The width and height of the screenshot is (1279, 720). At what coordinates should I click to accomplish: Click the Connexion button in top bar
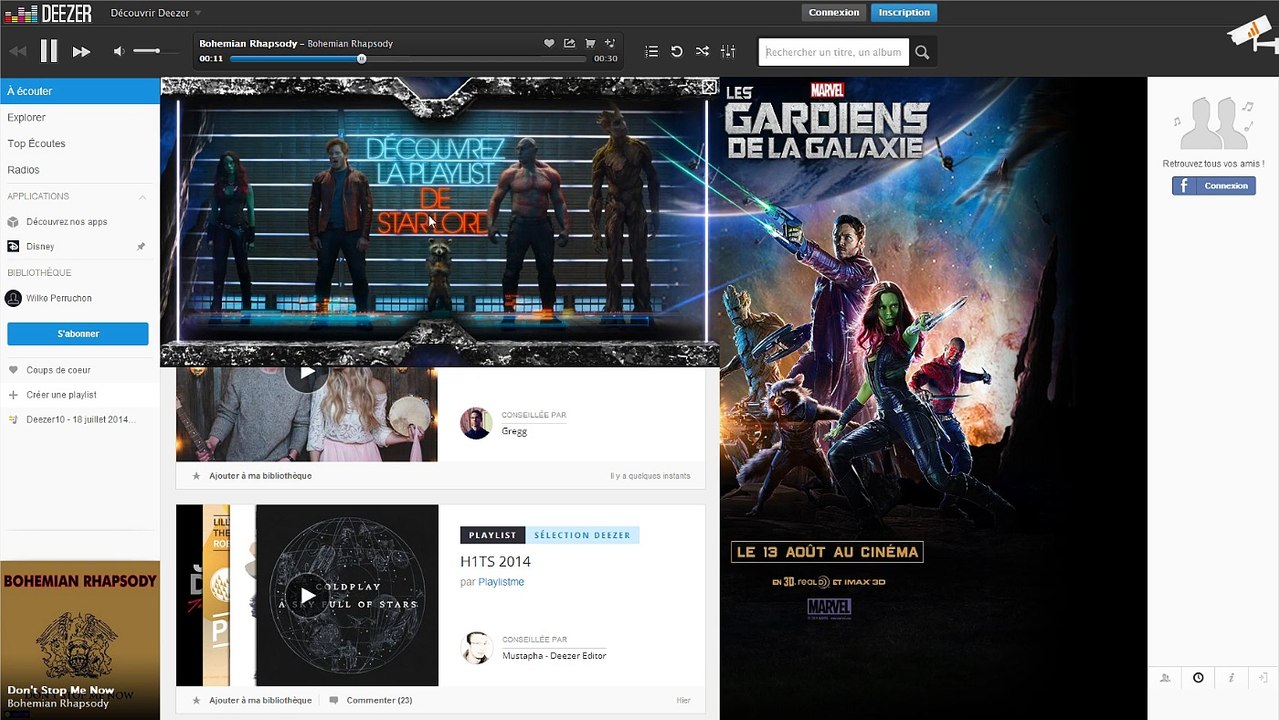[834, 12]
